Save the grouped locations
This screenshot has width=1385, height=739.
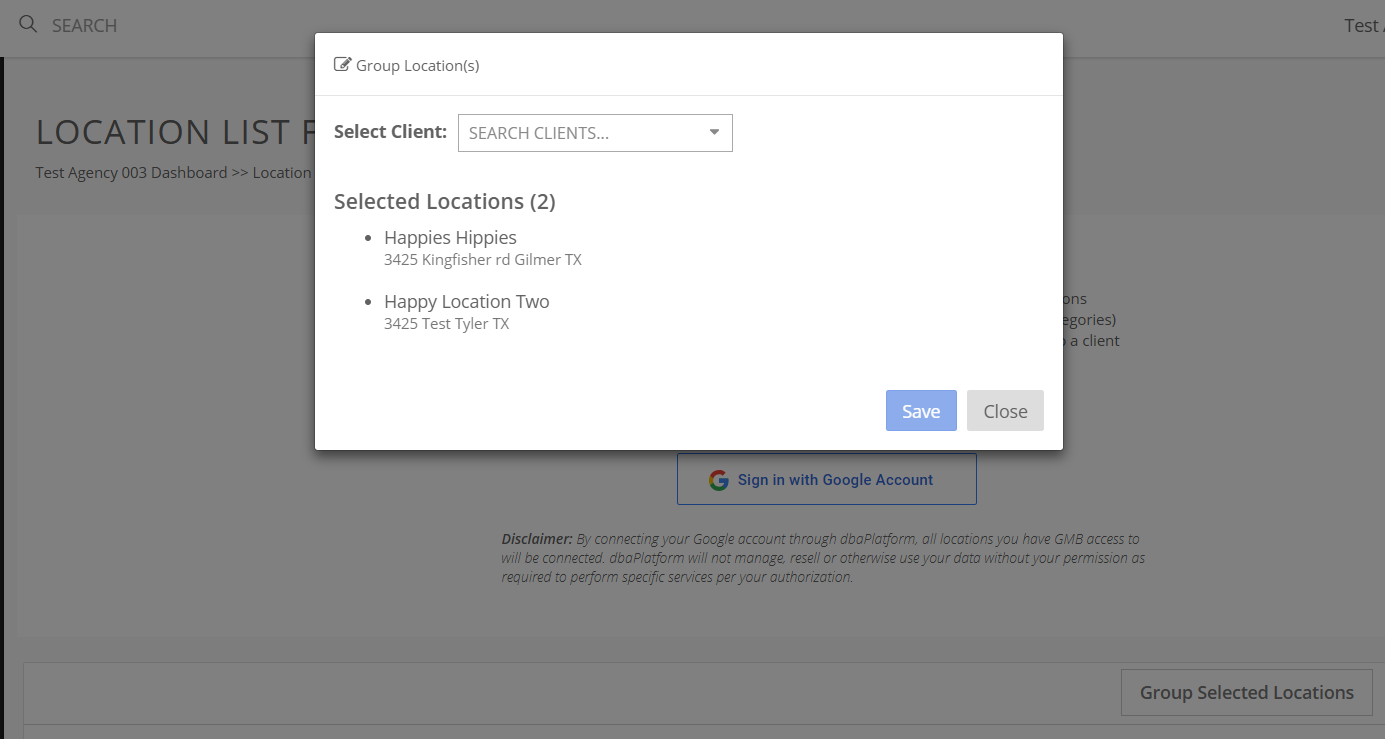(920, 411)
